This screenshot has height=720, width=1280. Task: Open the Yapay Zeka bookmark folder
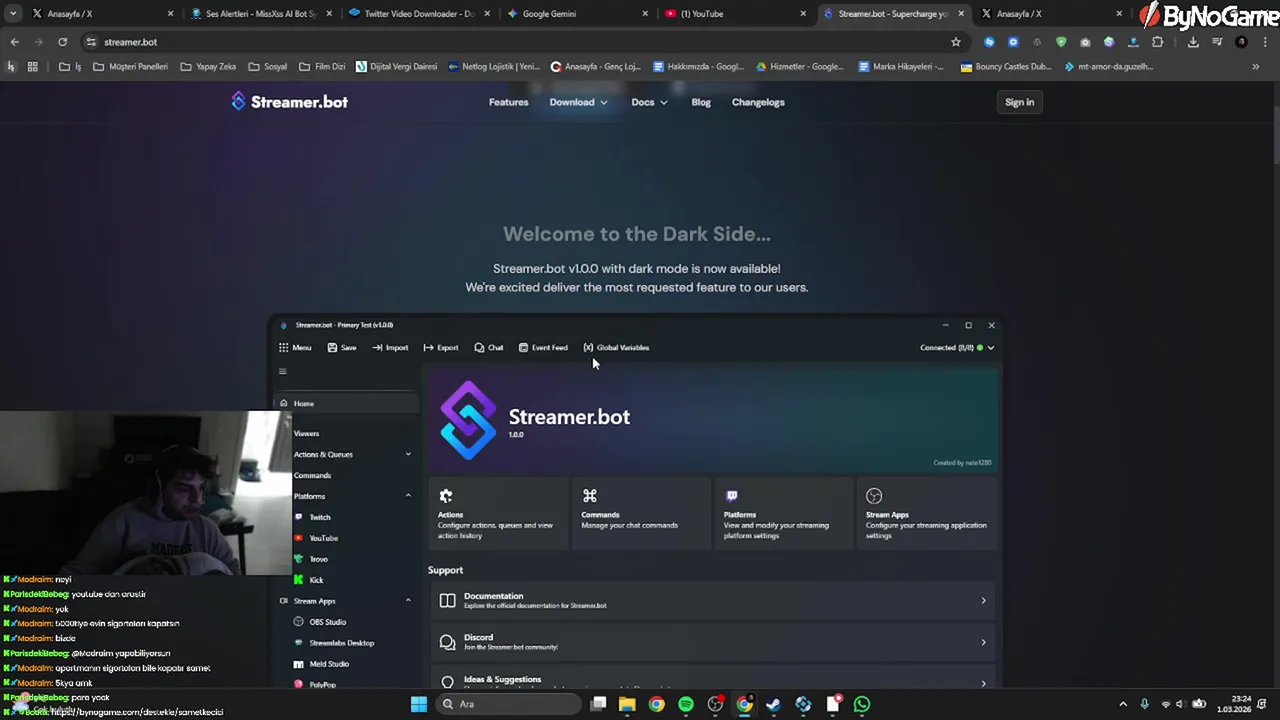(x=208, y=67)
